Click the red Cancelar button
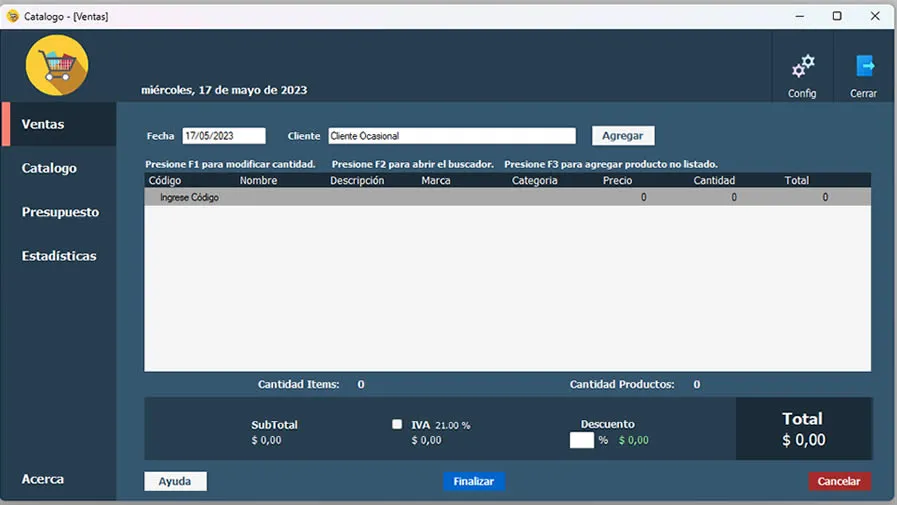Screen dimensions: 897x505 pos(839,481)
